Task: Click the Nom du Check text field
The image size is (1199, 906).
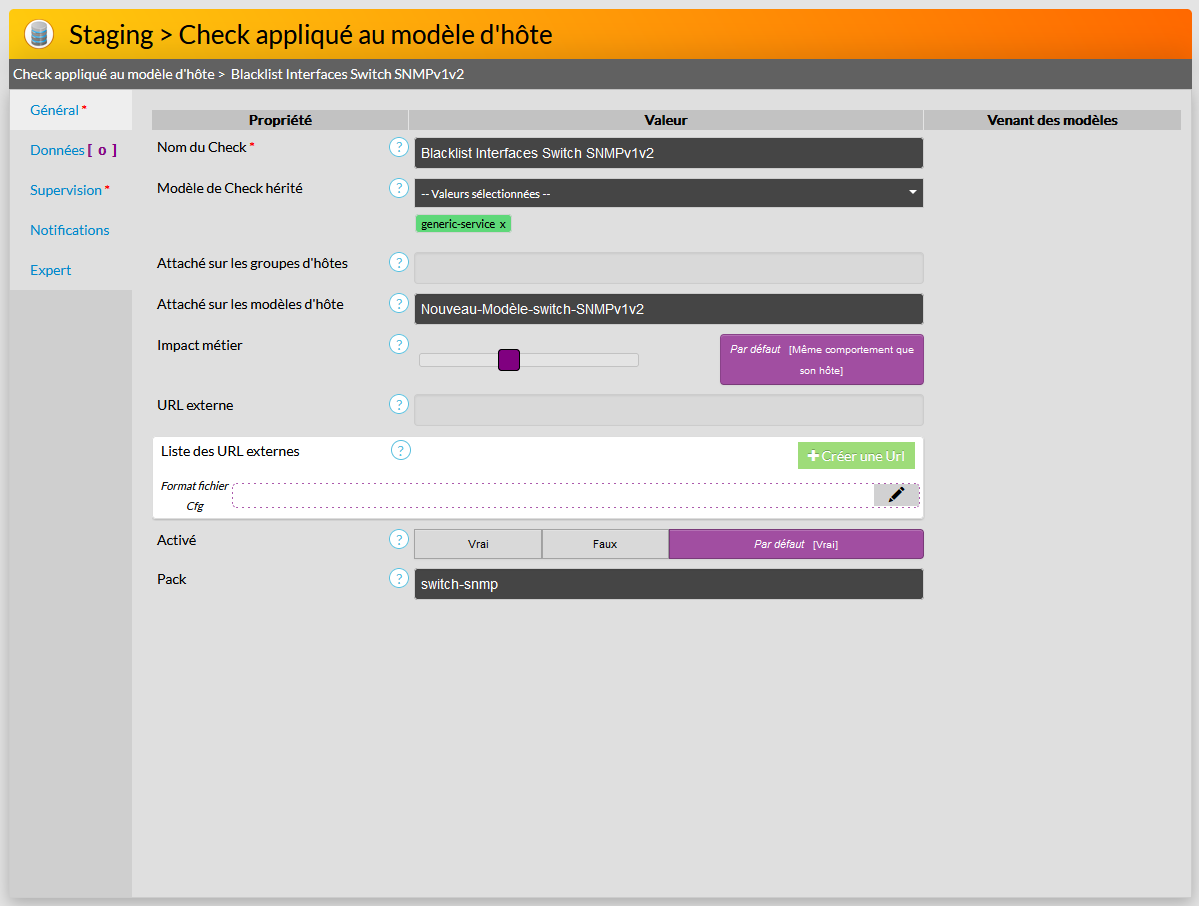Action: pos(668,153)
